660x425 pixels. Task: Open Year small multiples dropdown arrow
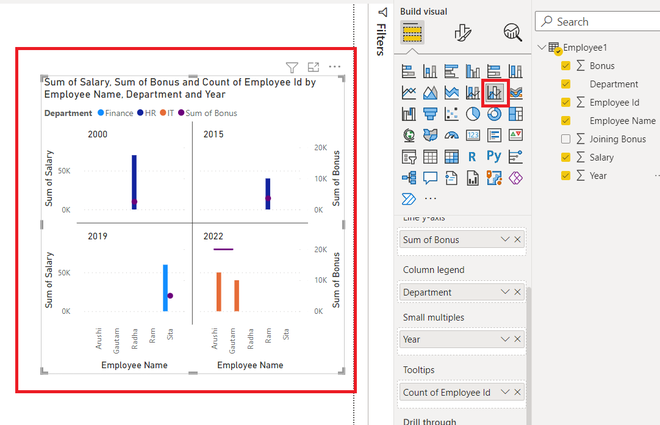click(505, 339)
